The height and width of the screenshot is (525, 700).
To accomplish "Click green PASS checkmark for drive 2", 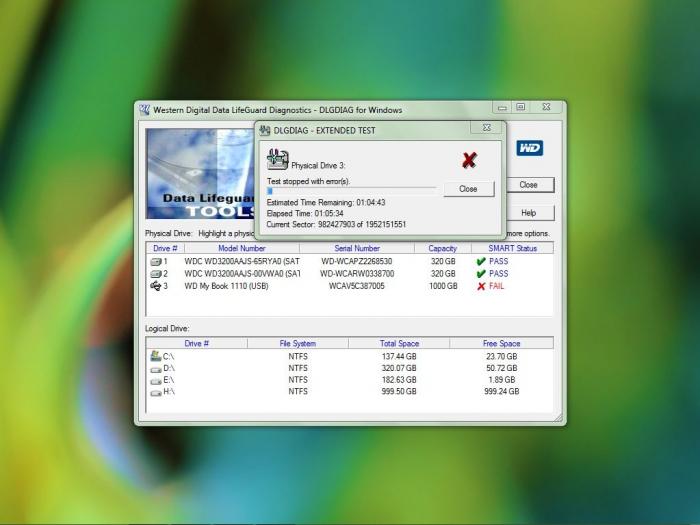I will [x=481, y=274].
